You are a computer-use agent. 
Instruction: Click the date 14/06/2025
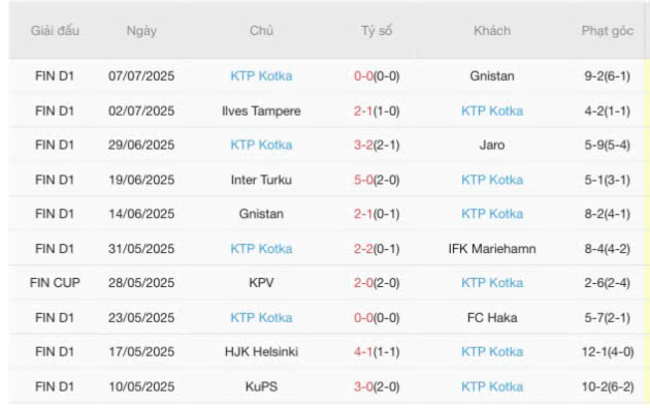coord(141,214)
